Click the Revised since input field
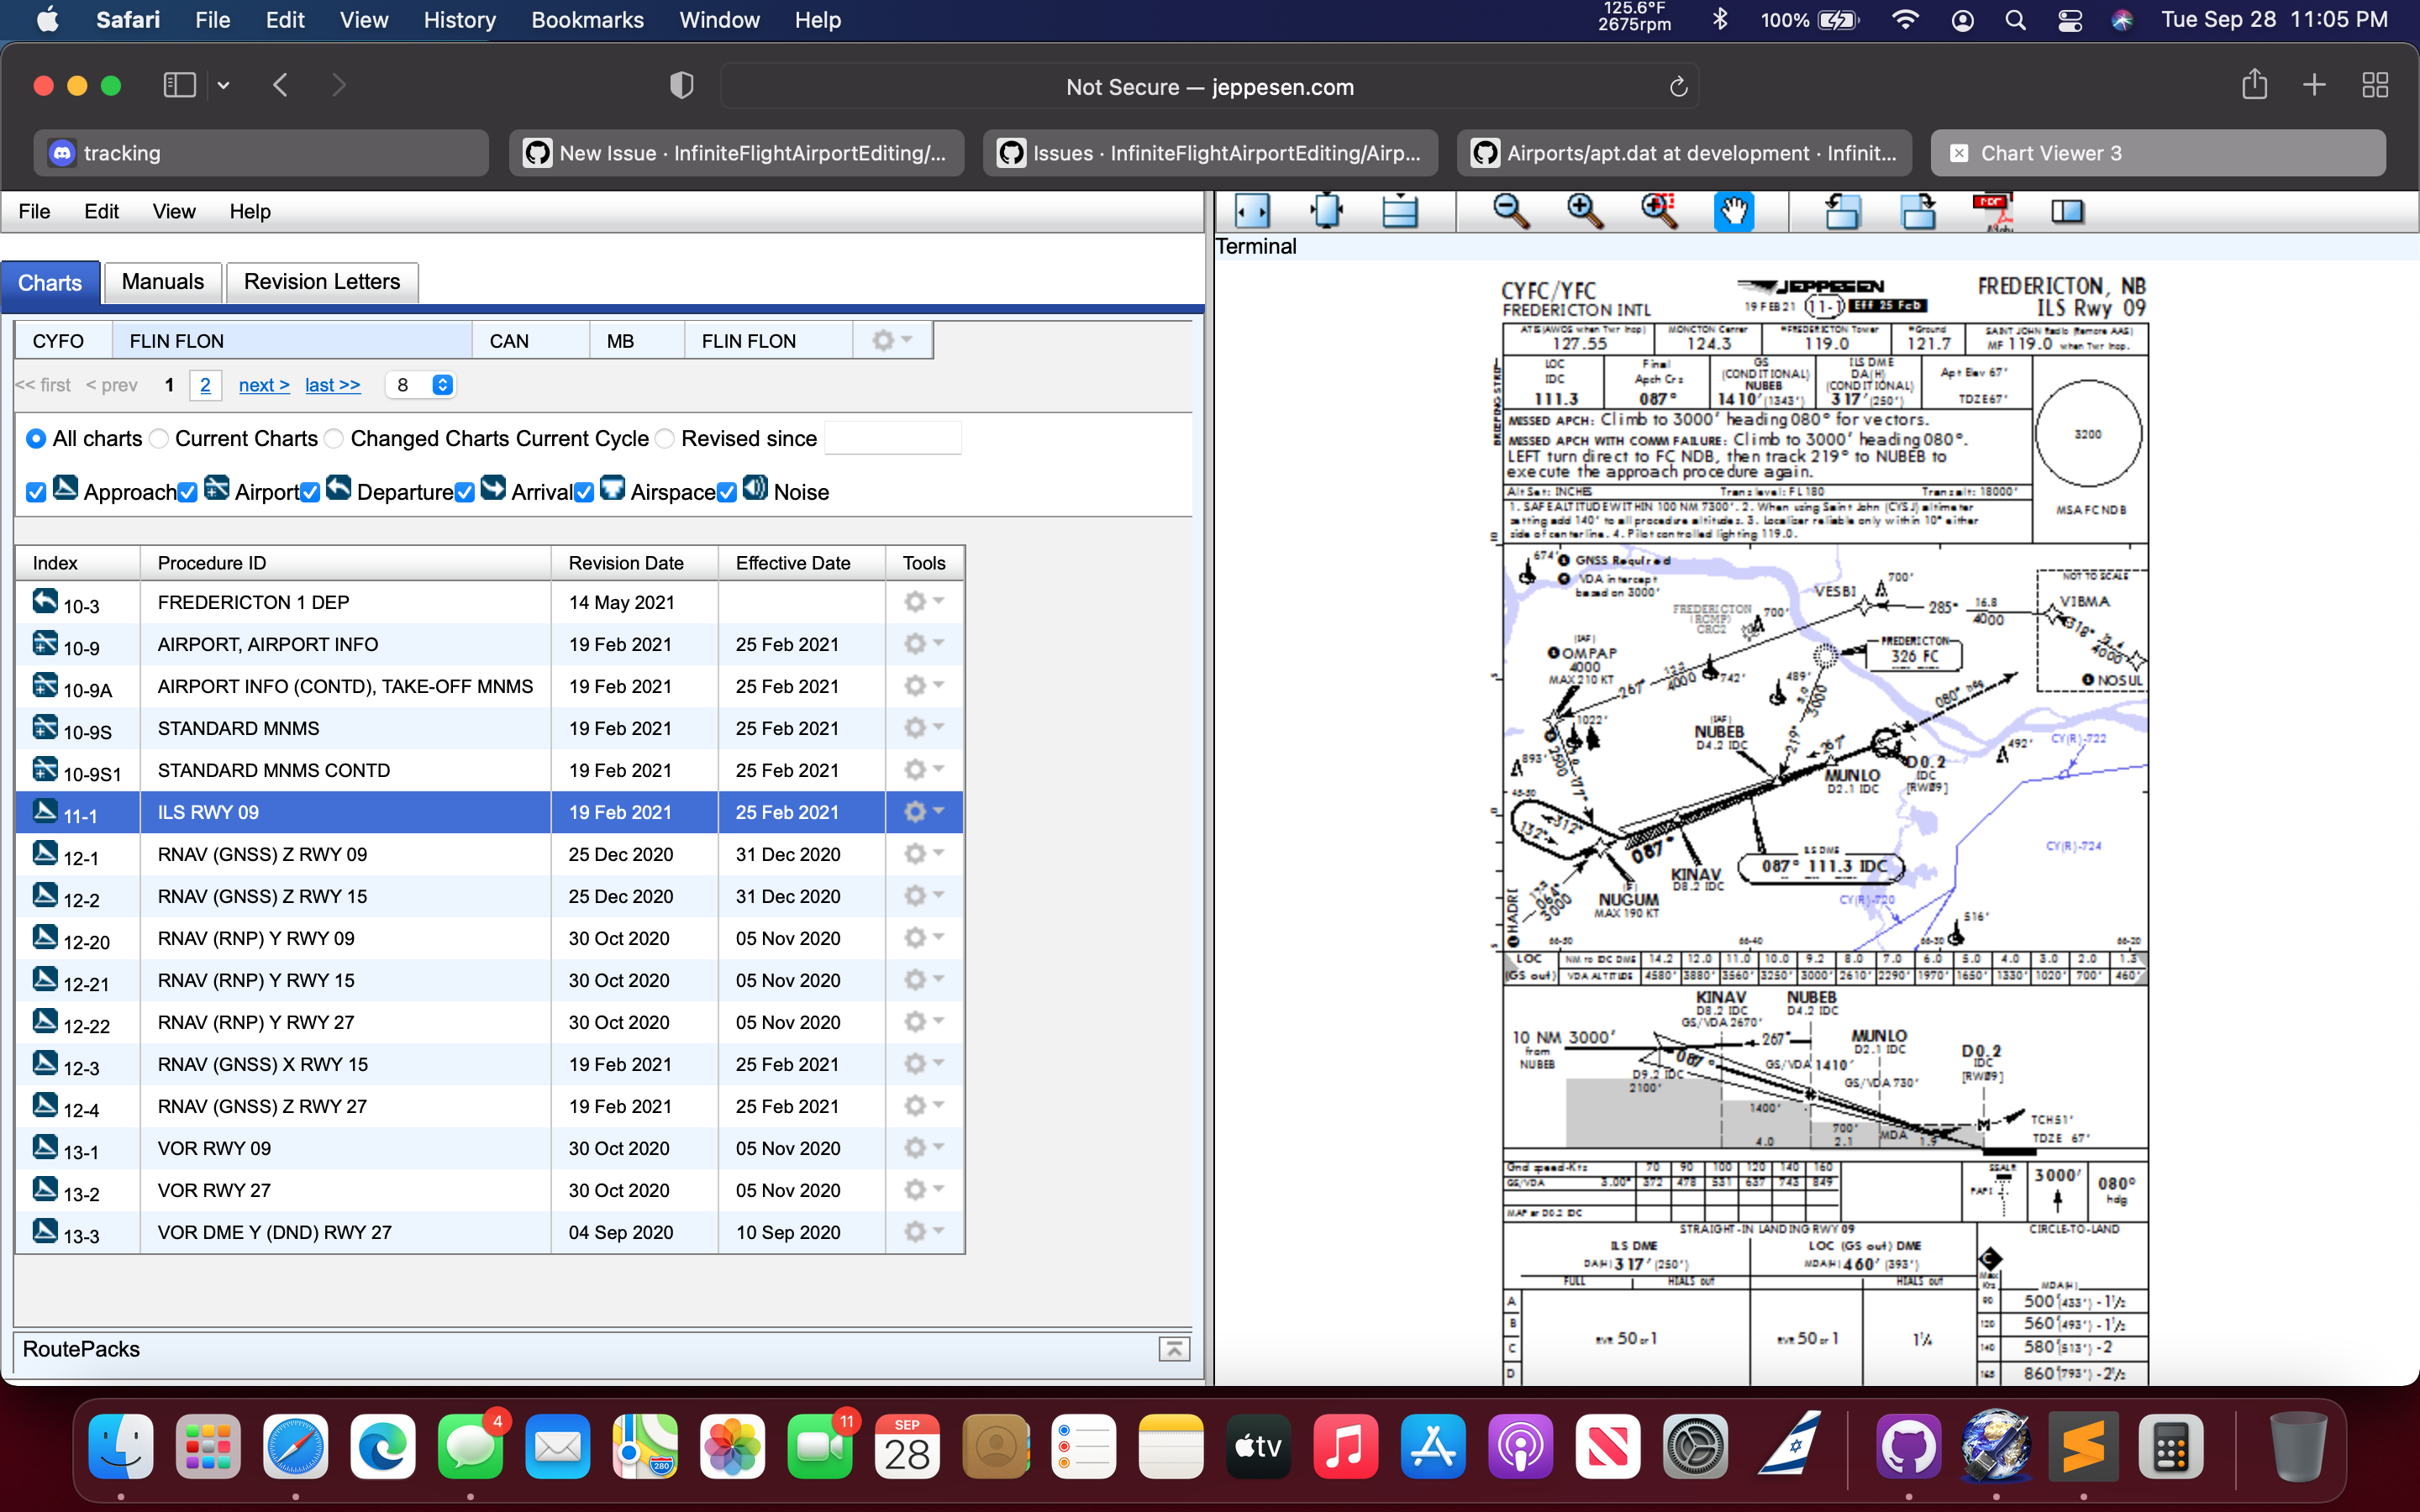Image resolution: width=2420 pixels, height=1512 pixels. click(x=893, y=438)
